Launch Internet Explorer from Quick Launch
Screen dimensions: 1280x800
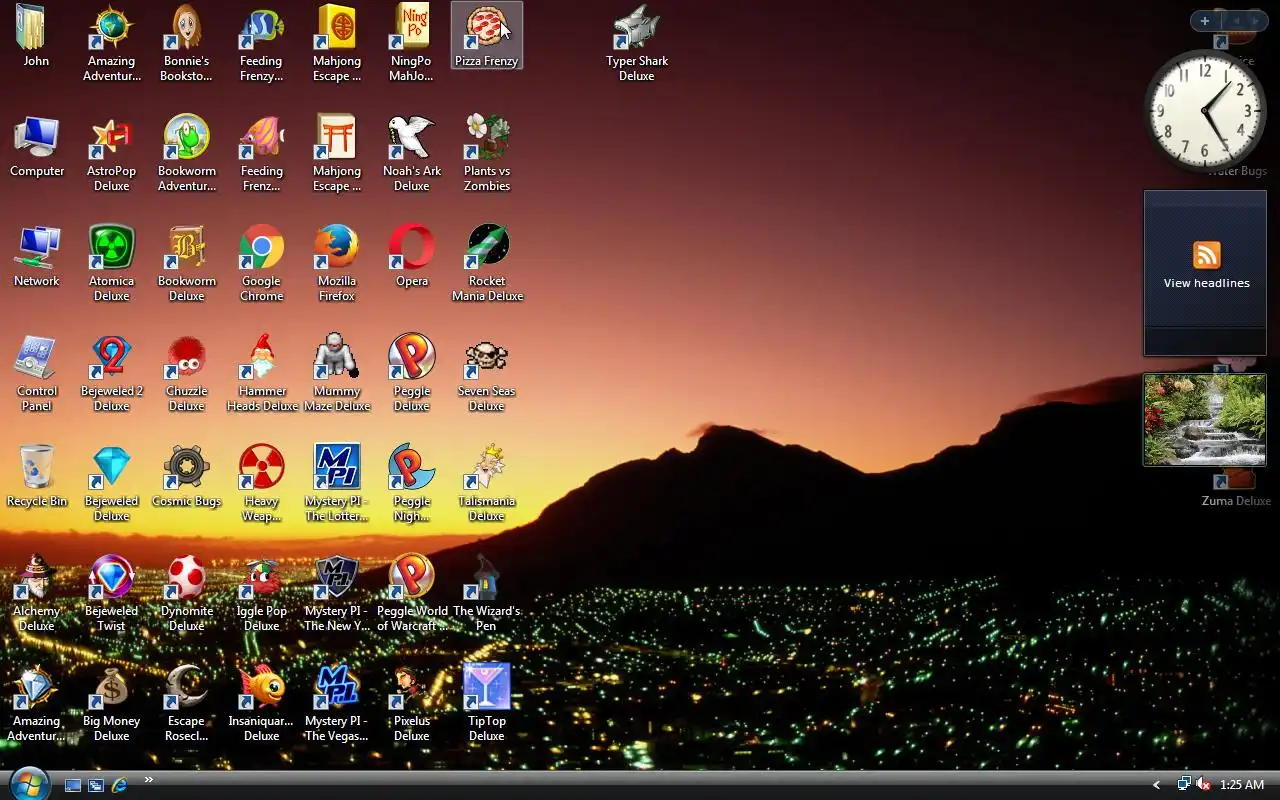click(119, 785)
